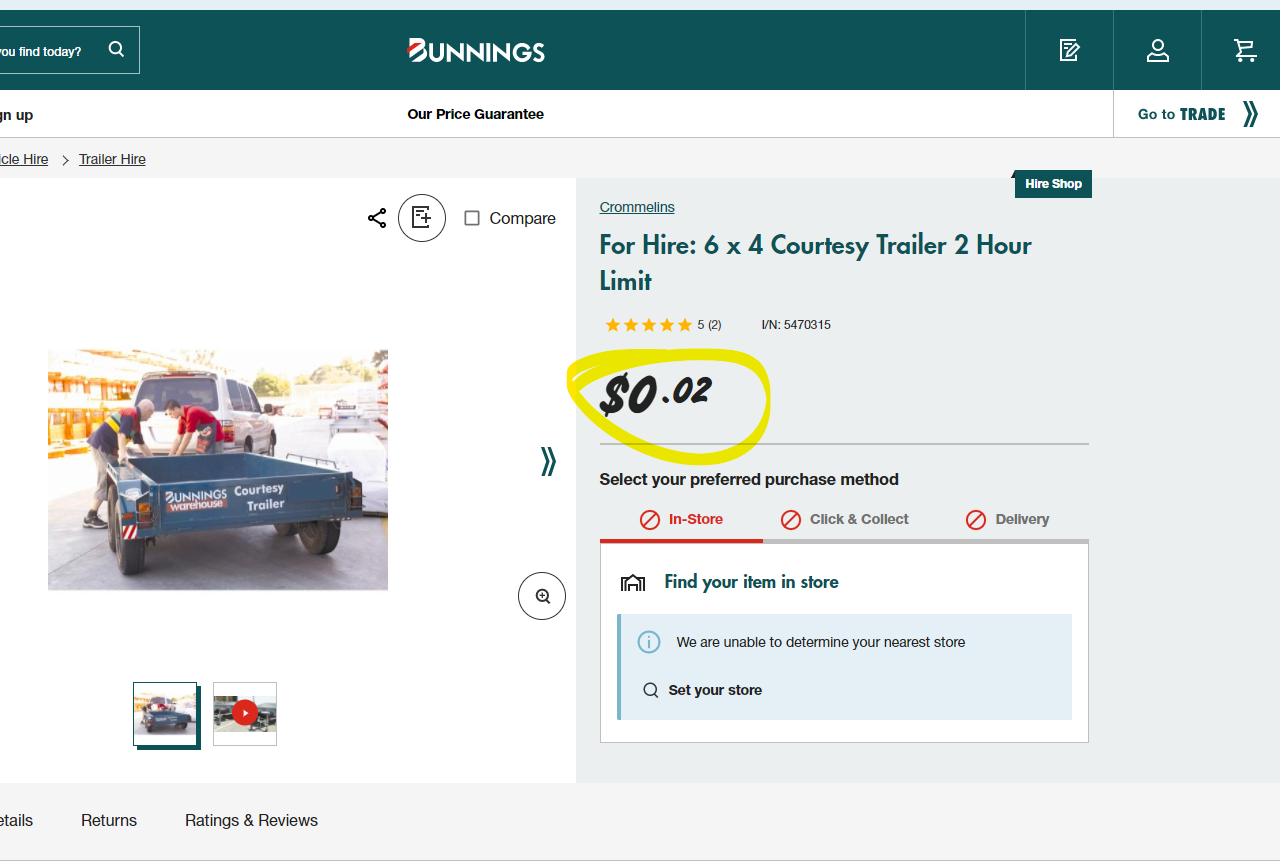
Task: Open the account profile icon
Action: [1157, 50]
